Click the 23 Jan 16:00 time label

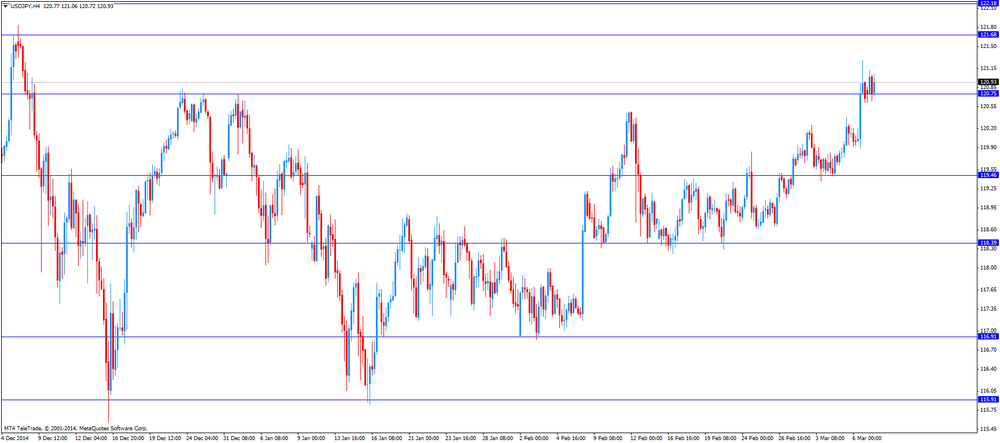(x=461, y=439)
